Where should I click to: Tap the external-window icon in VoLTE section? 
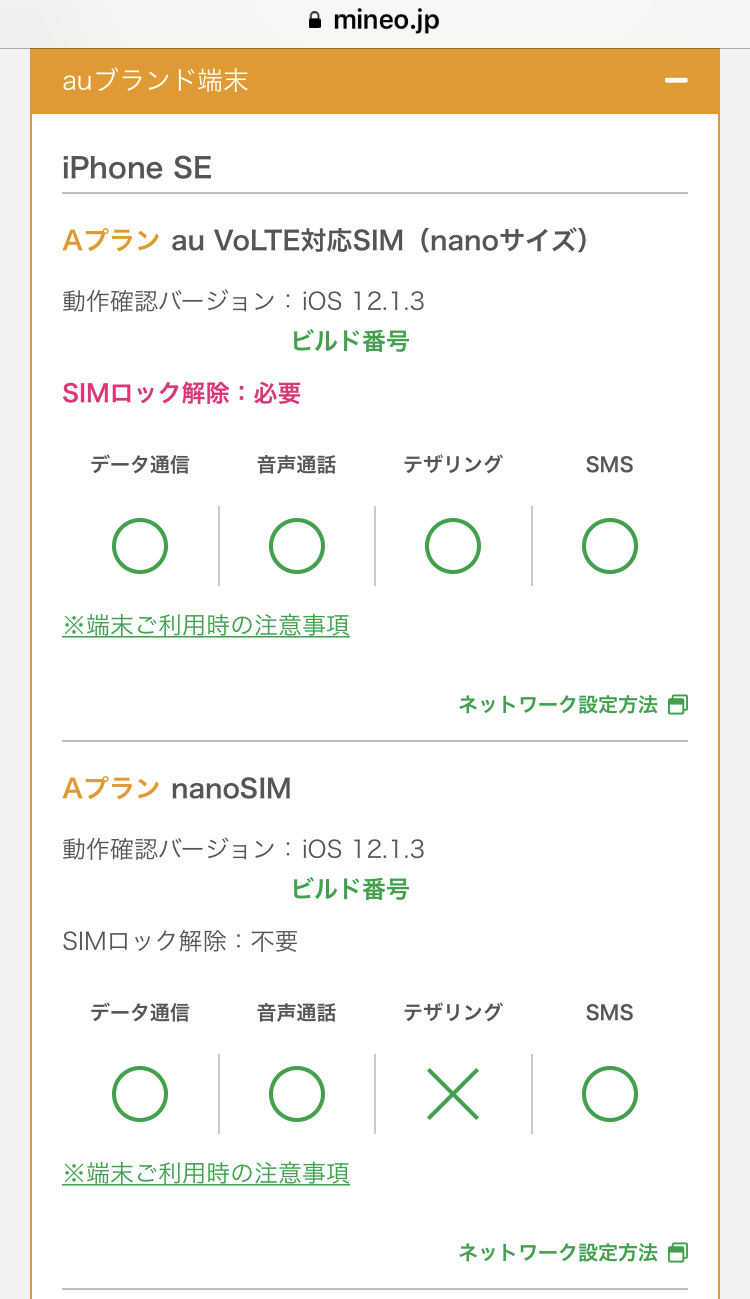coord(678,705)
